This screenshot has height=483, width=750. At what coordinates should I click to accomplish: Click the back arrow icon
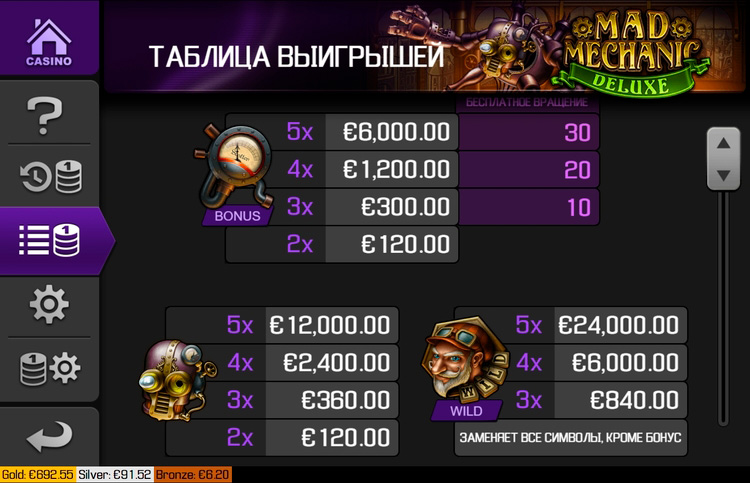pyautogui.click(x=49, y=437)
